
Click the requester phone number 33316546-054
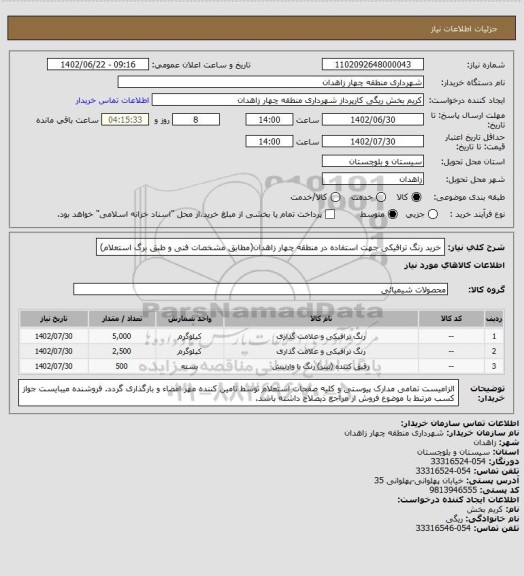click(443, 528)
